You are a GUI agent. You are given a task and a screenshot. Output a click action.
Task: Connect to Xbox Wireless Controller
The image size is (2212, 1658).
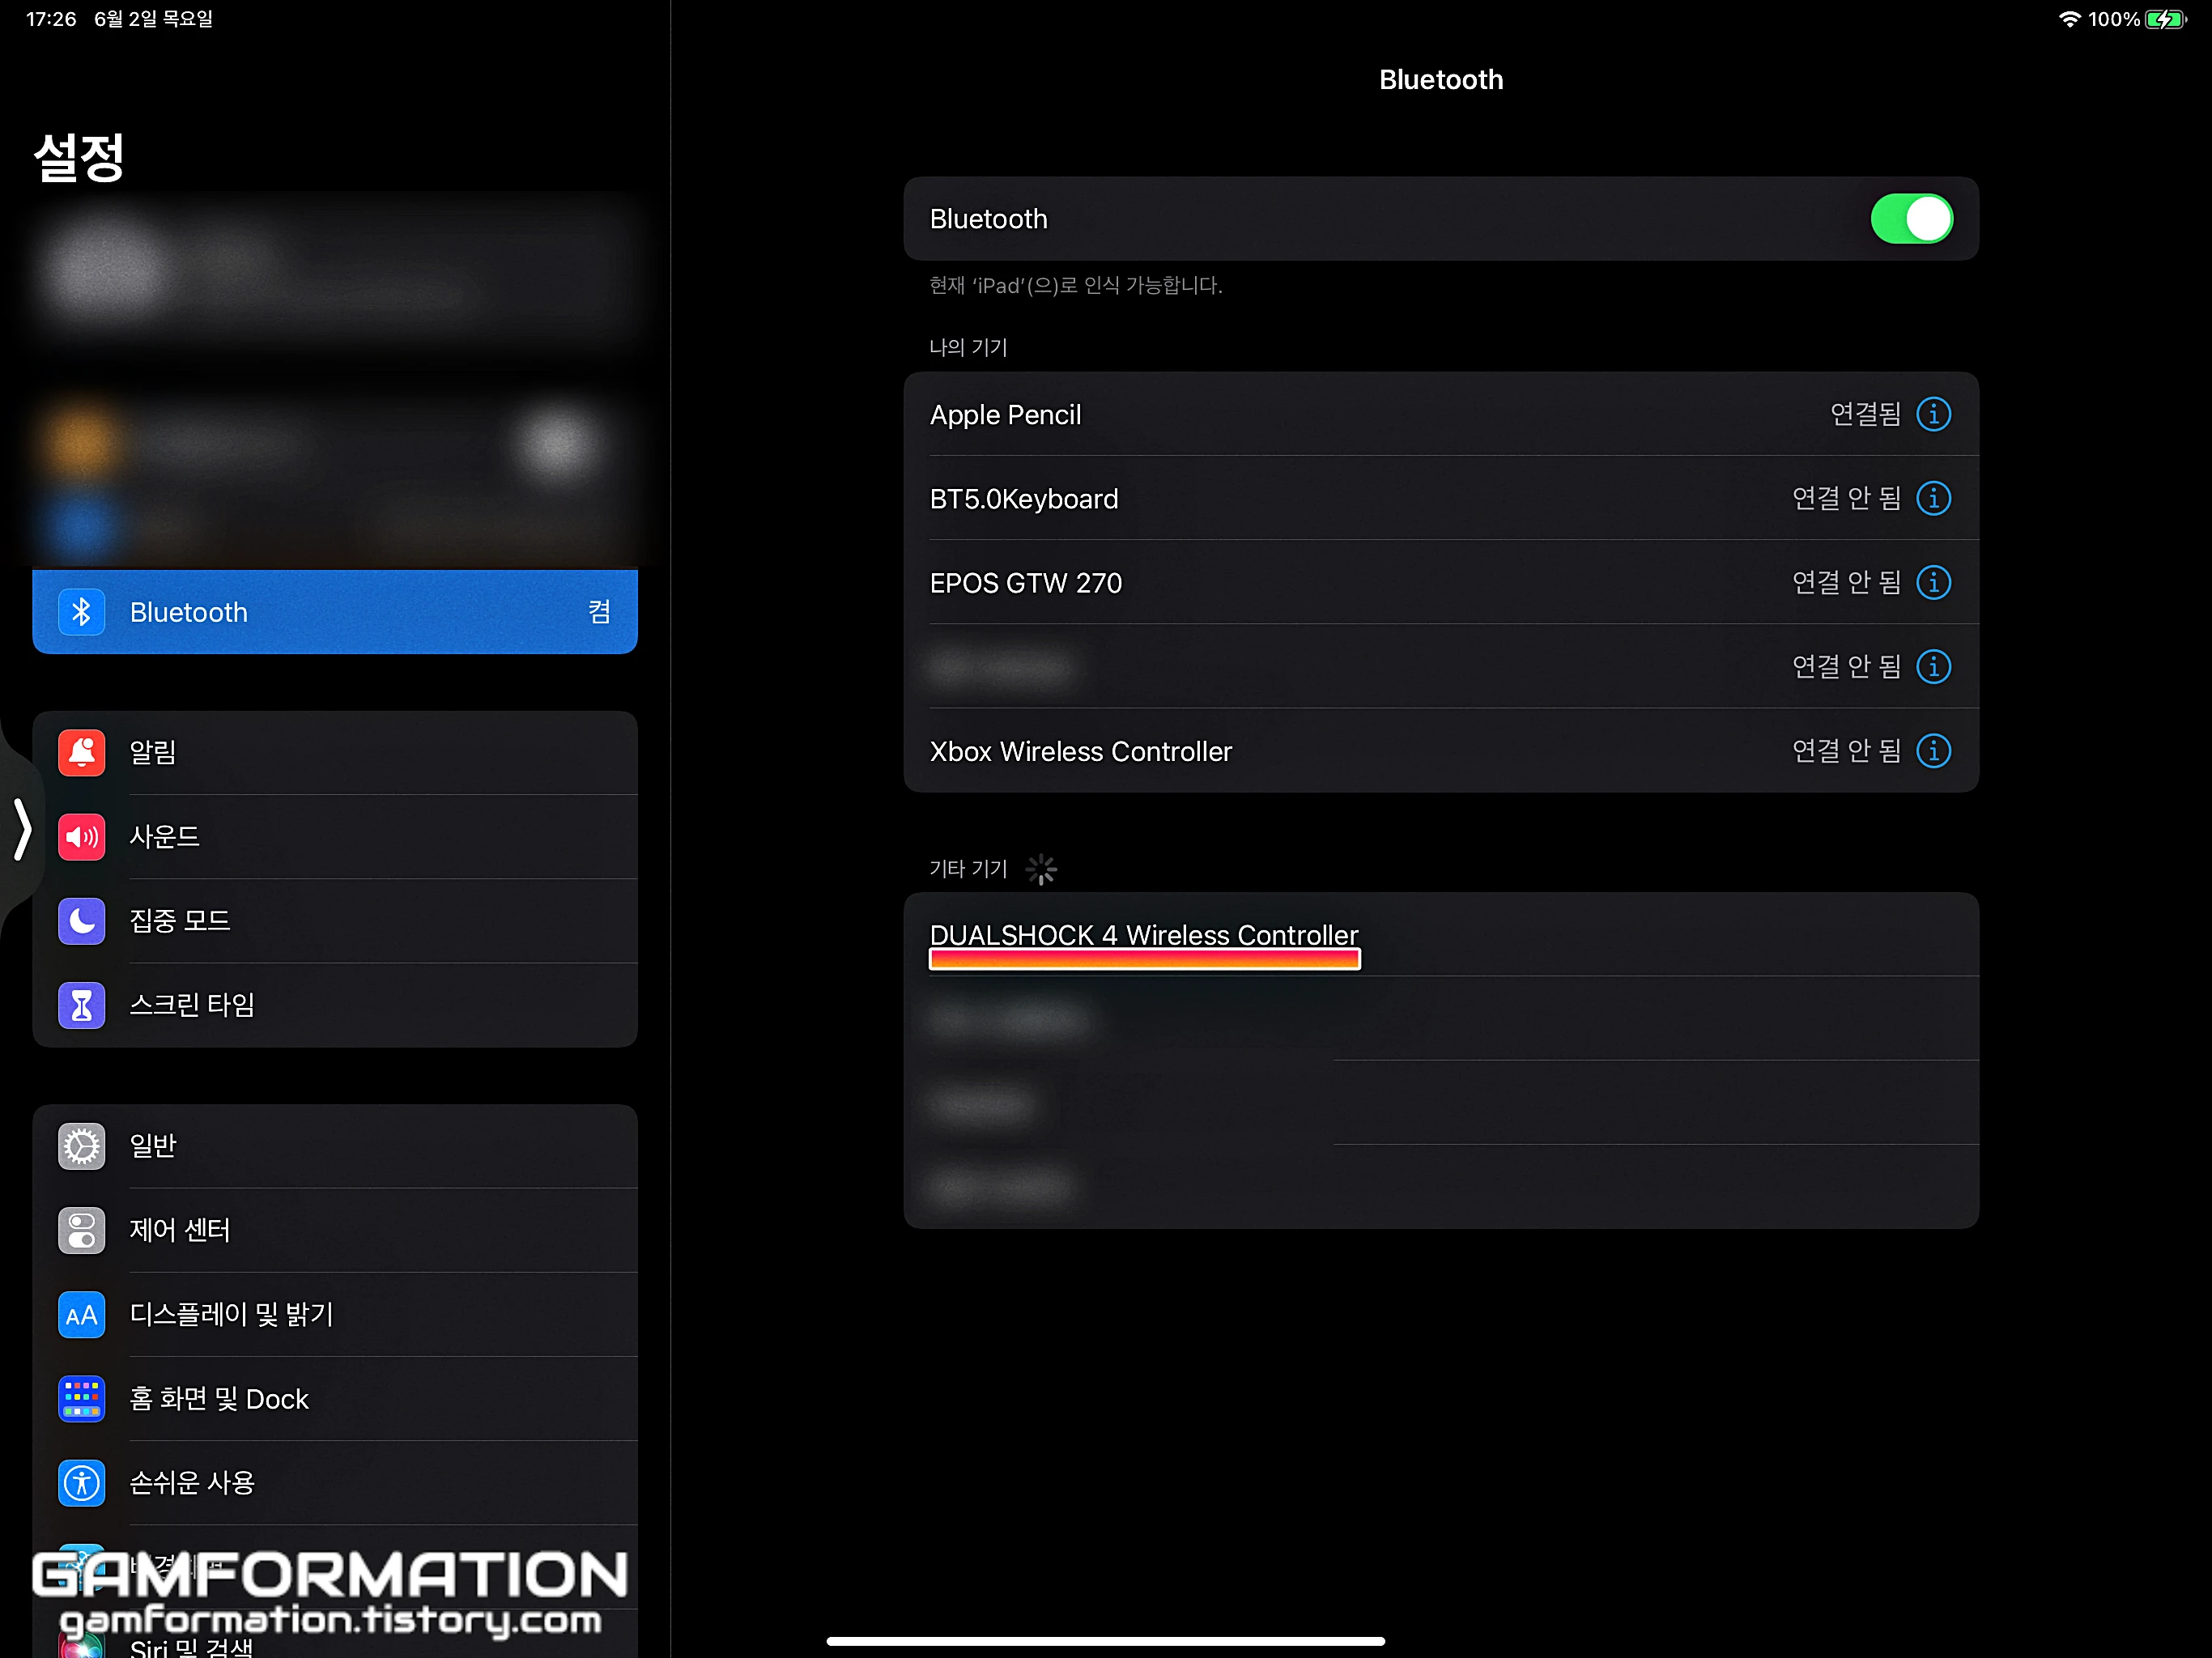(x=1080, y=751)
